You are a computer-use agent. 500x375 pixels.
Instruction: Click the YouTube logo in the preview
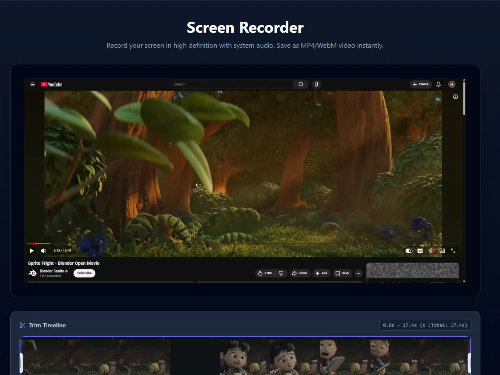pos(51,84)
